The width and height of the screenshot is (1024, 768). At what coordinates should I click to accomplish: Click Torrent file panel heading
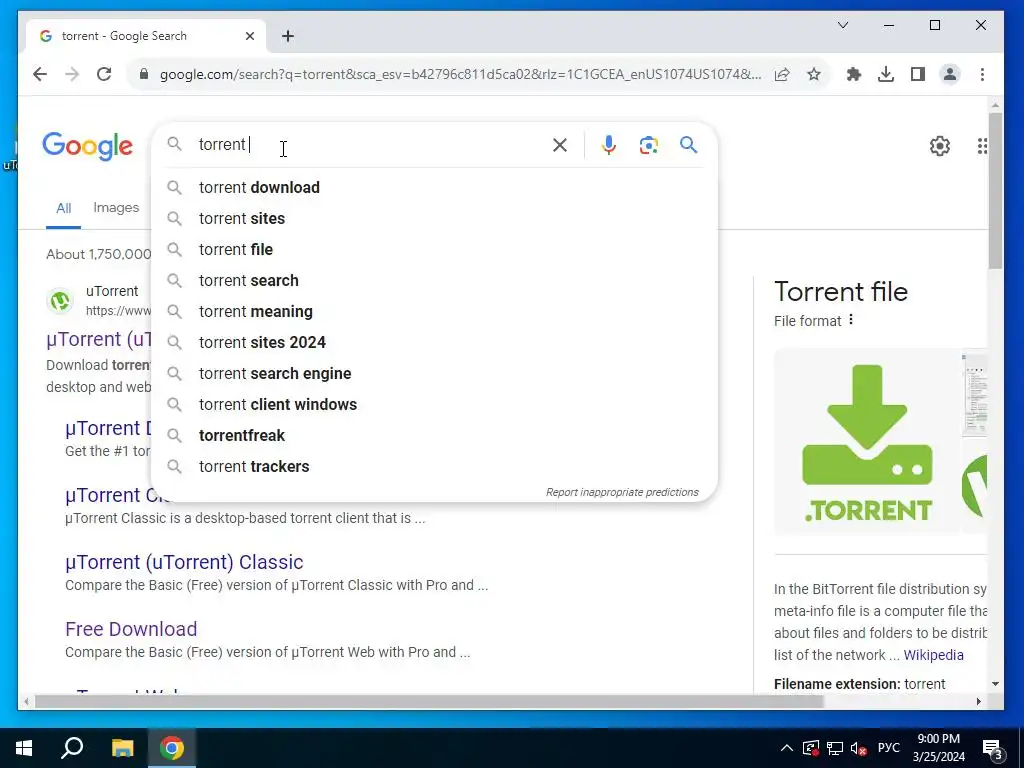click(841, 291)
